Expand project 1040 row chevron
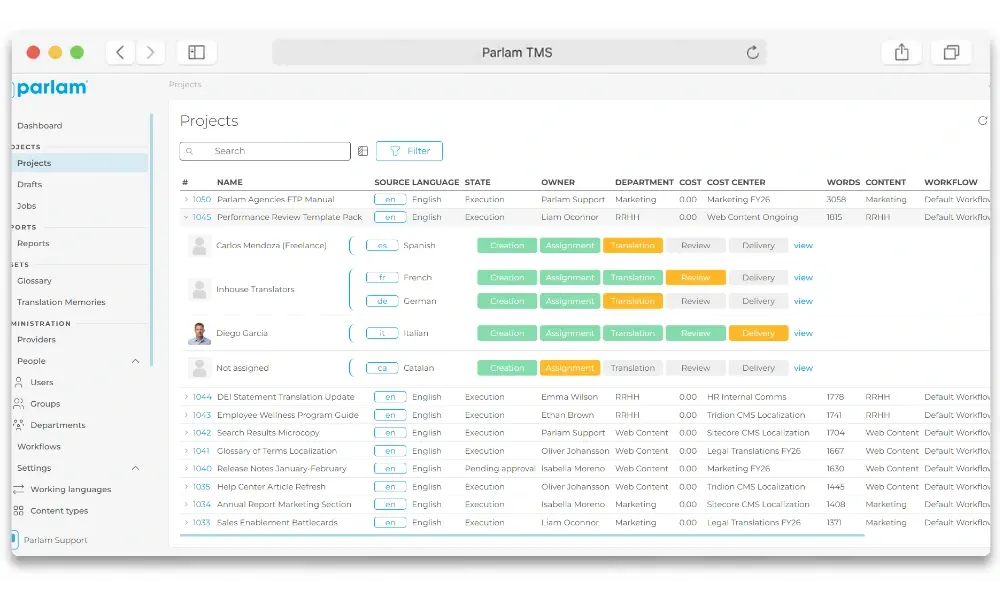This screenshot has height=600, width=1000. pos(186,469)
